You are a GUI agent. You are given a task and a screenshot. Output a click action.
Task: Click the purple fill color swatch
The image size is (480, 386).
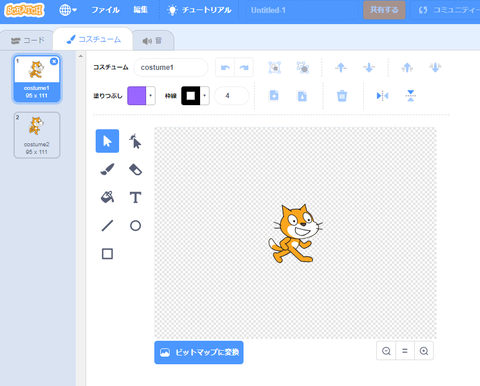[137, 96]
